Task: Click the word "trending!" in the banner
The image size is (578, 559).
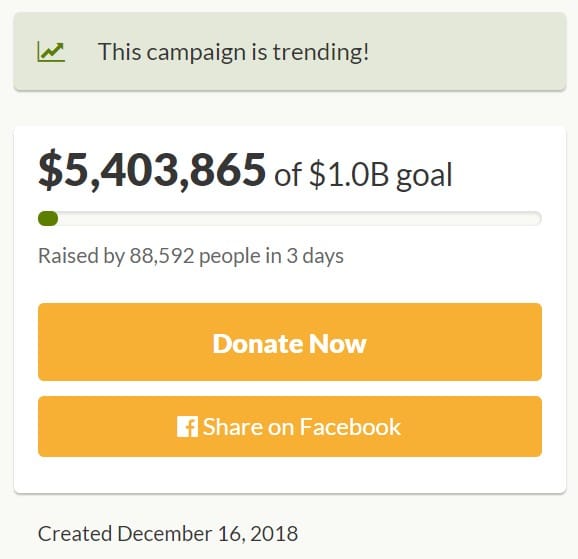Action: click(321, 52)
